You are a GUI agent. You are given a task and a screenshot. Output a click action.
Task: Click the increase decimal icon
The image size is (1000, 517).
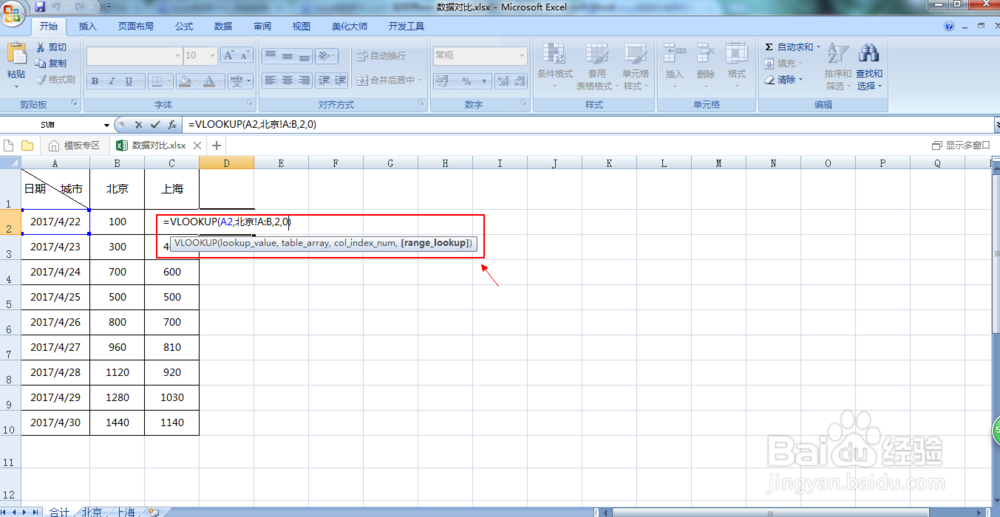(504, 81)
